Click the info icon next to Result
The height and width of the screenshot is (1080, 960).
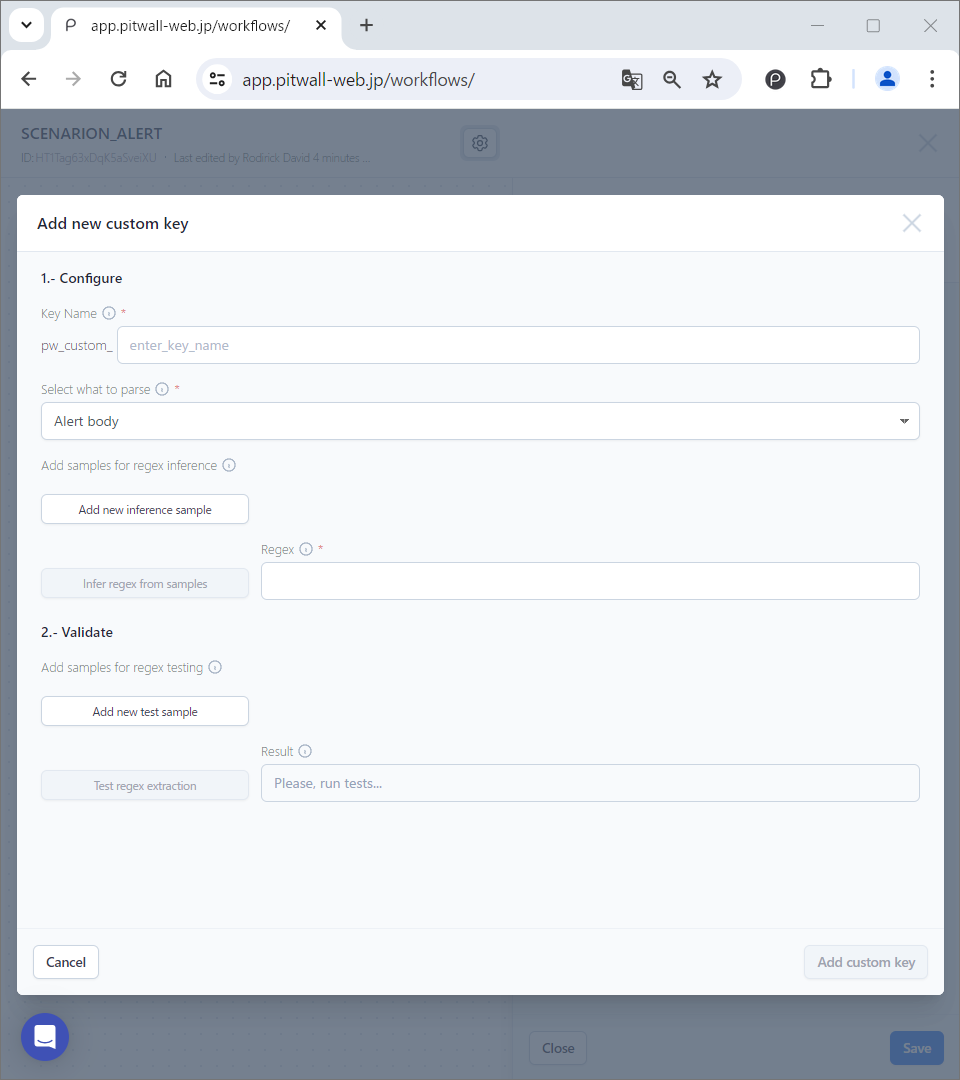[305, 750]
